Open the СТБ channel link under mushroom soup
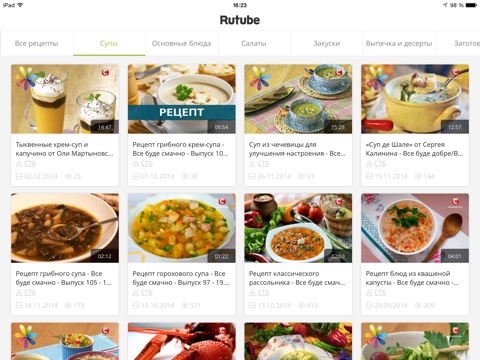Viewport: 480px width, 360px height. coord(30,293)
